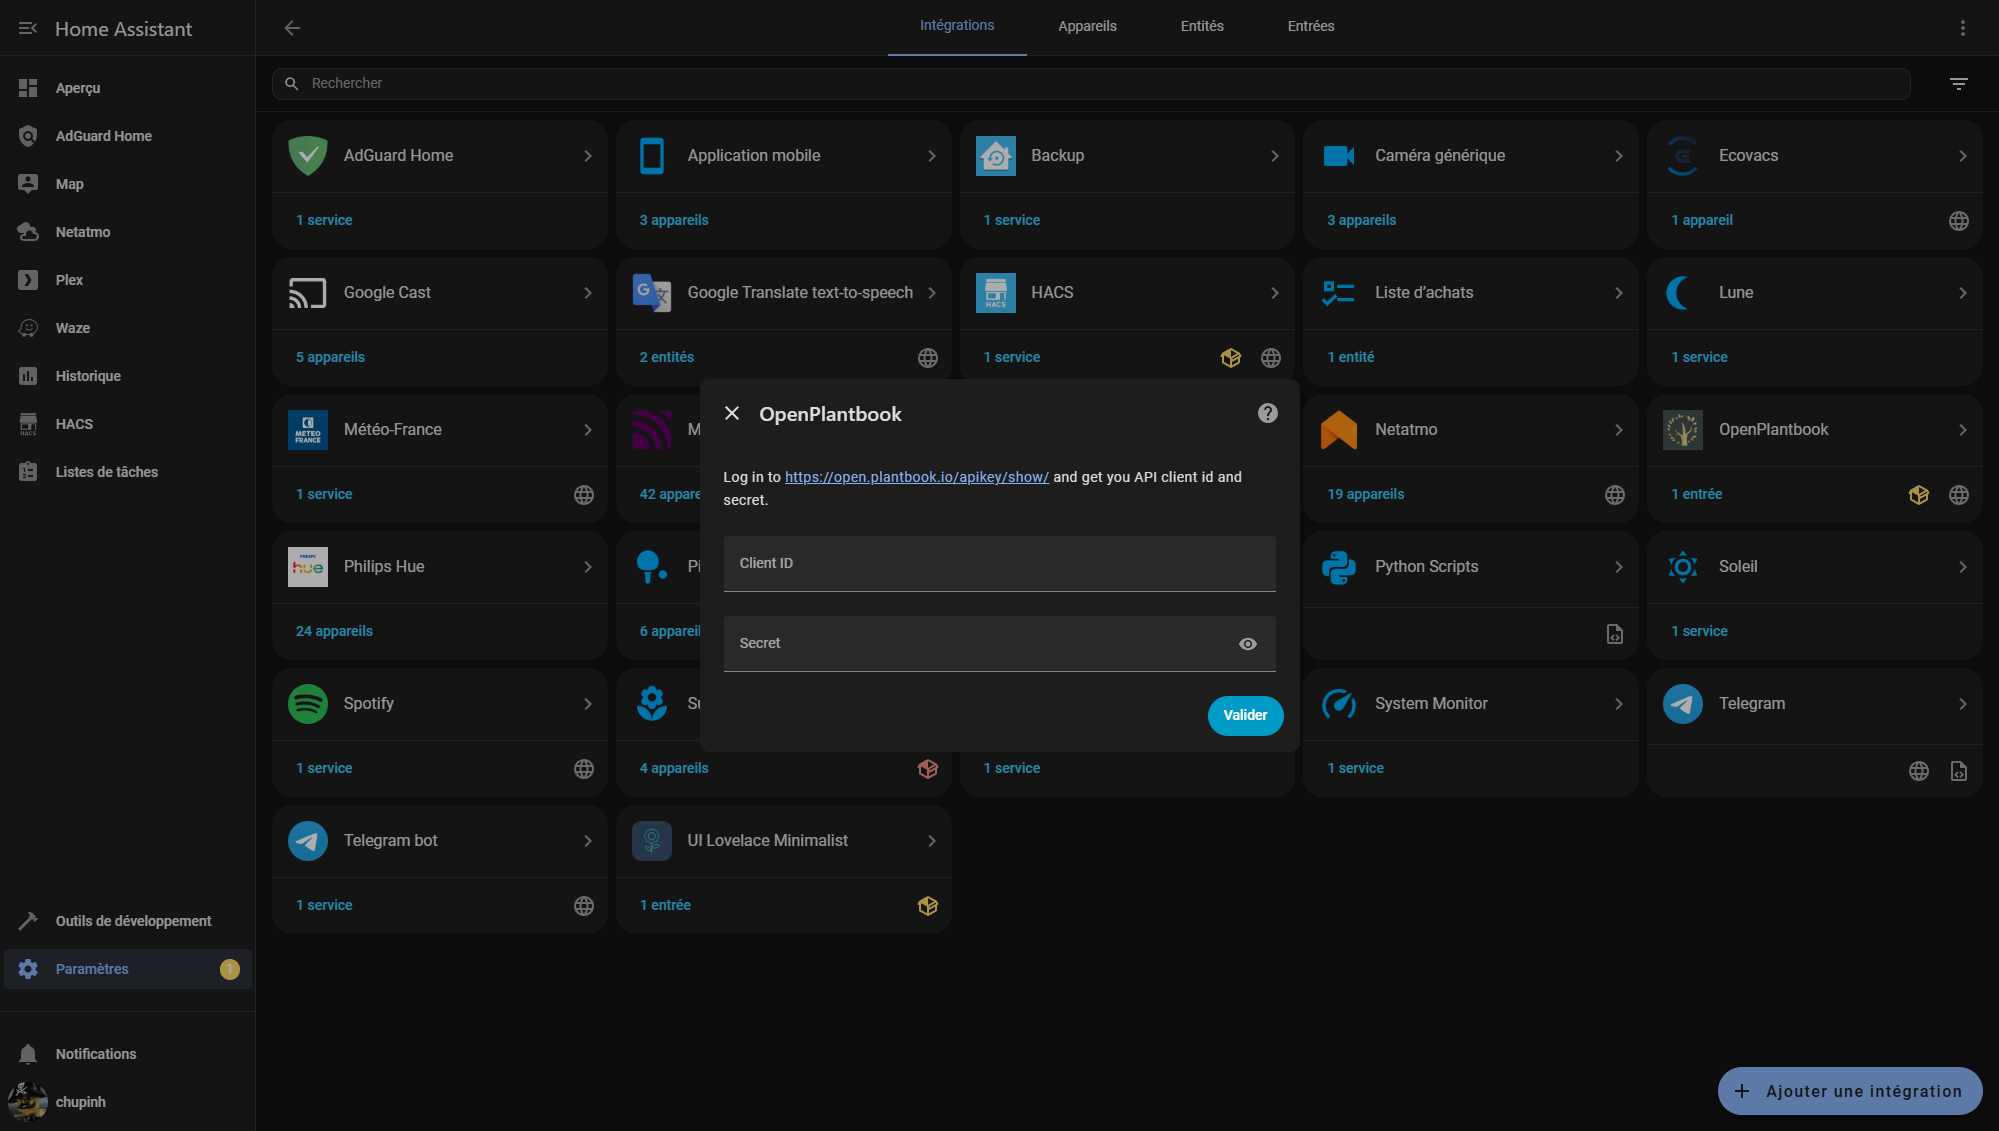Expand the Telegram integration chevron
This screenshot has height=1131, width=1999.
click(x=1962, y=704)
